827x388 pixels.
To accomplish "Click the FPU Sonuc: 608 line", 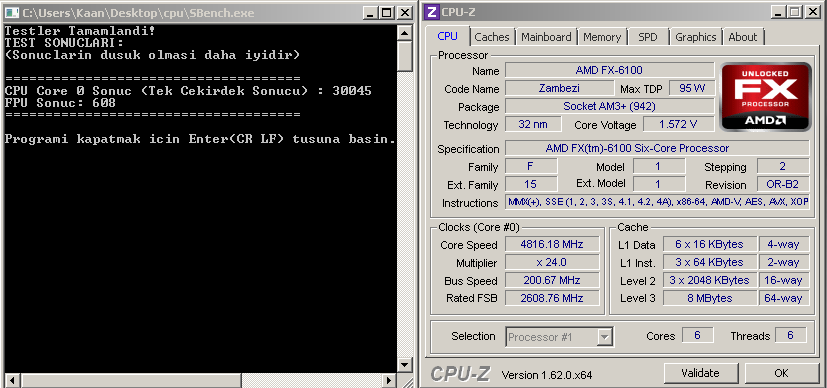I will pyautogui.click(x=60, y=103).
